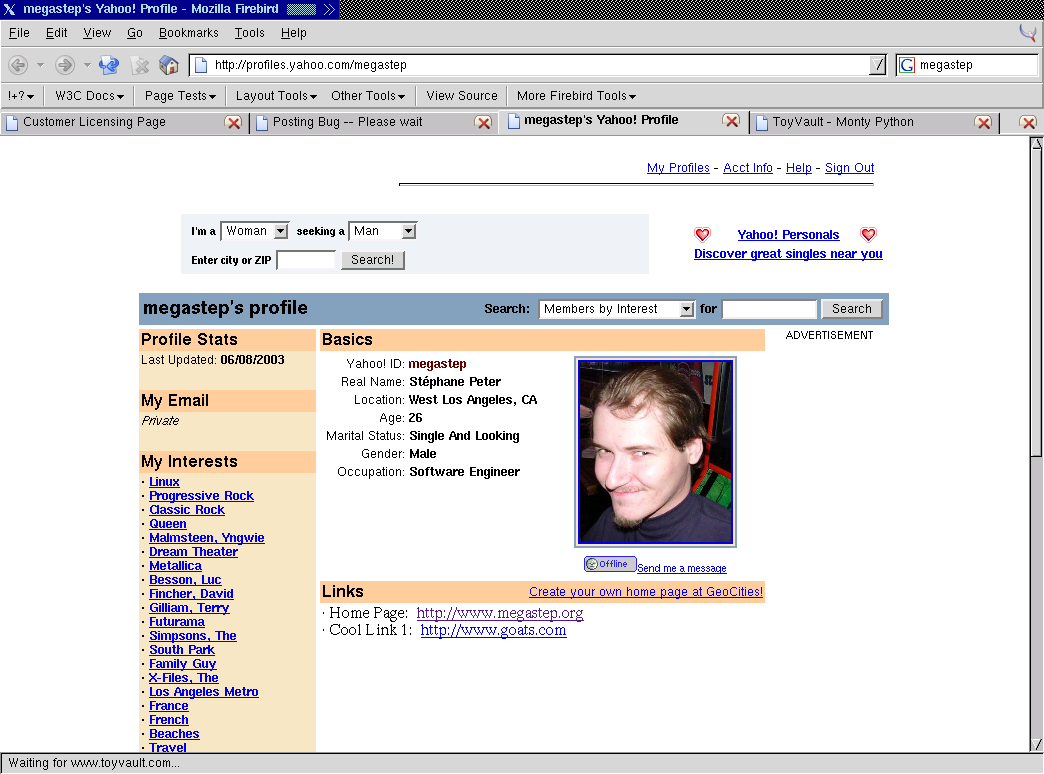Click the Offline status indicator icon
1044x774 pixels.
tap(610, 564)
